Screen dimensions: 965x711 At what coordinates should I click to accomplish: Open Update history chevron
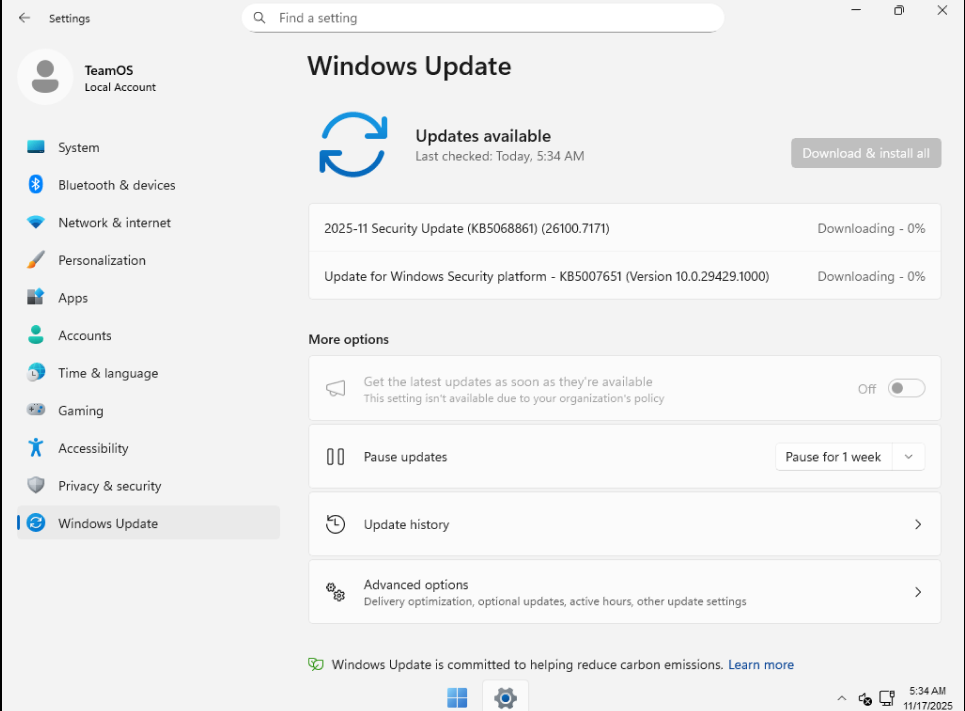tap(918, 524)
